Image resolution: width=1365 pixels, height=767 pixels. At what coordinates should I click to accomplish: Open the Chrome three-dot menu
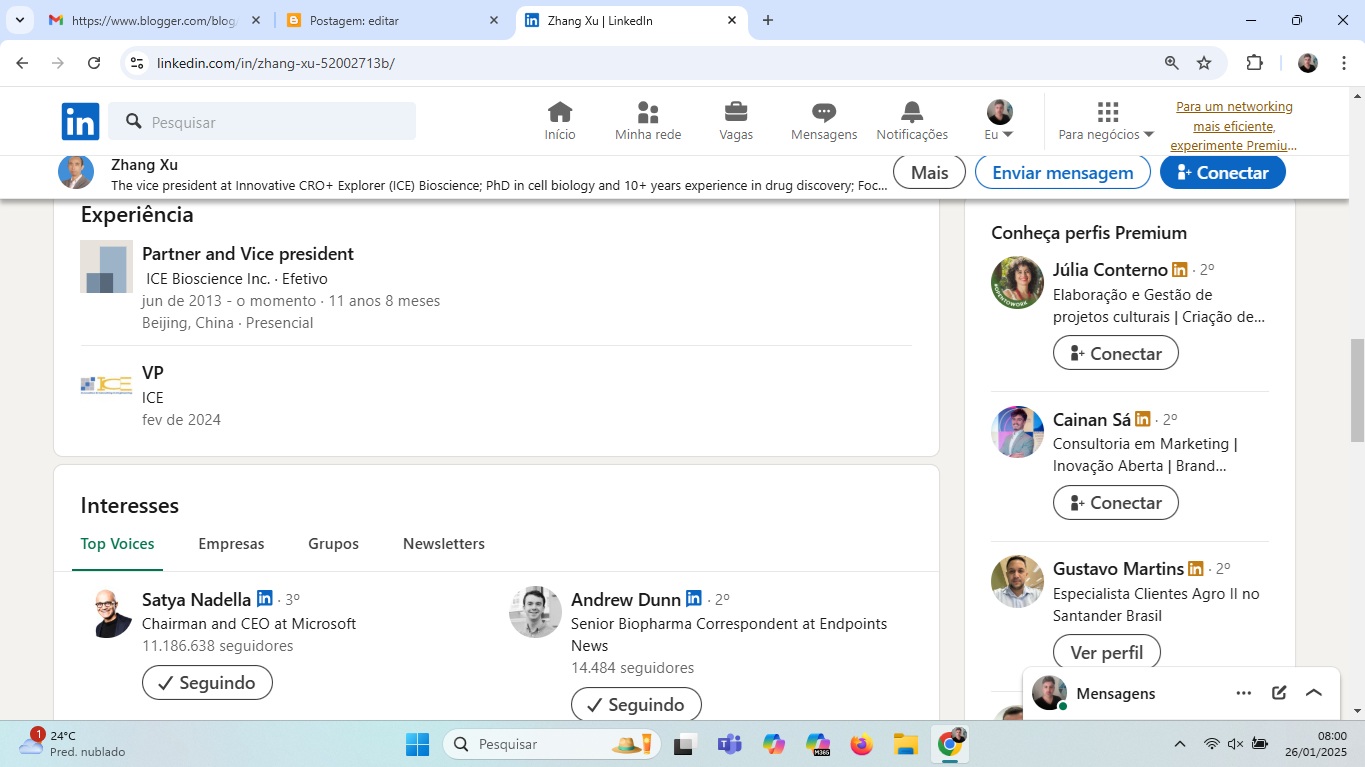click(x=1342, y=63)
